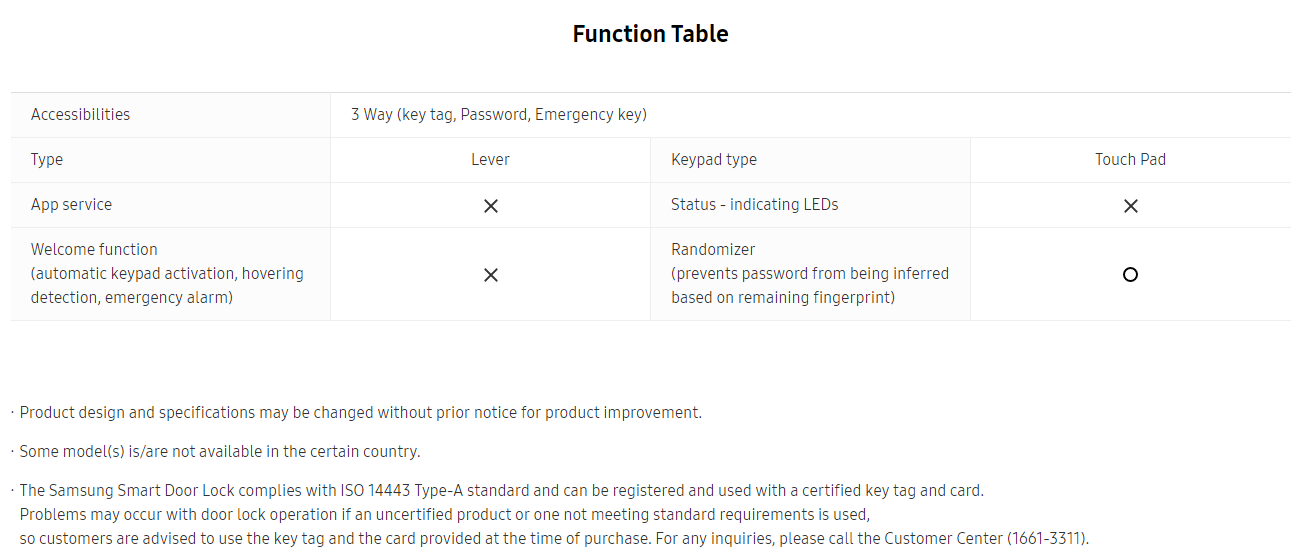
Task: Select the Function Table heading
Action: (x=650, y=34)
